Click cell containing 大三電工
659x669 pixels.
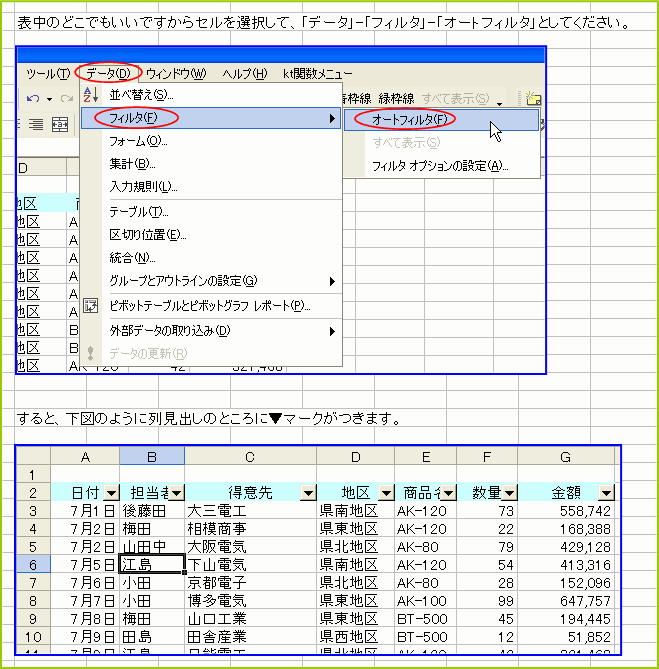(250, 511)
